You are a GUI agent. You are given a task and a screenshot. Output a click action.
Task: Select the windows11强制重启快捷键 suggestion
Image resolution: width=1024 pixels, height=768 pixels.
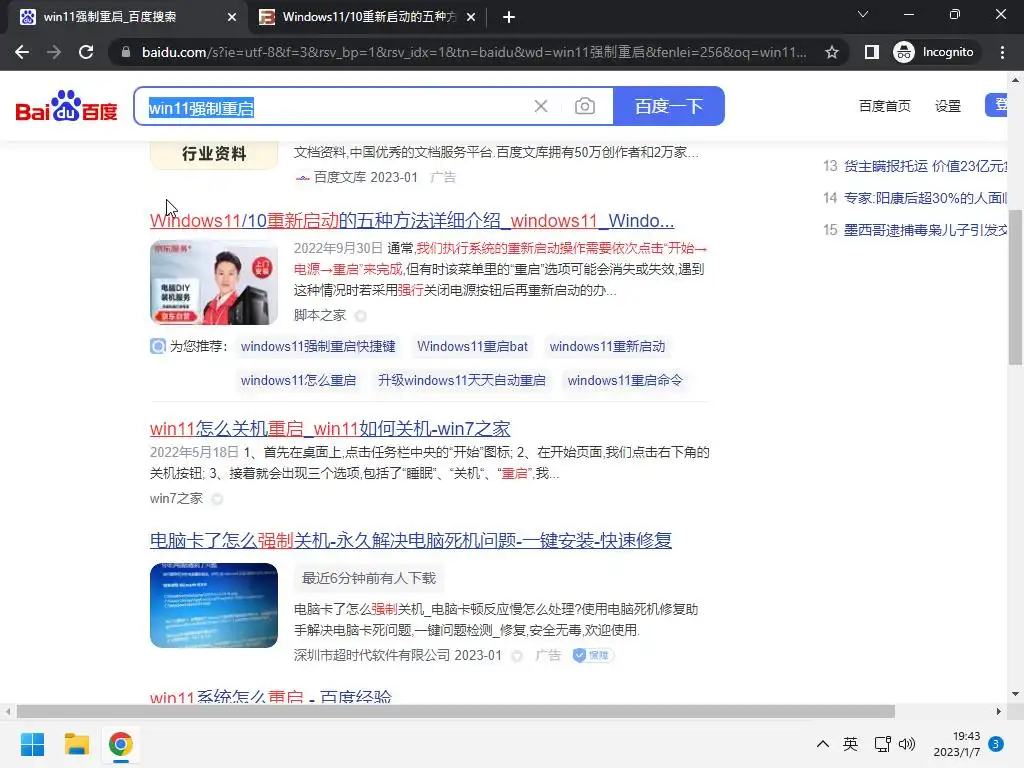point(318,346)
